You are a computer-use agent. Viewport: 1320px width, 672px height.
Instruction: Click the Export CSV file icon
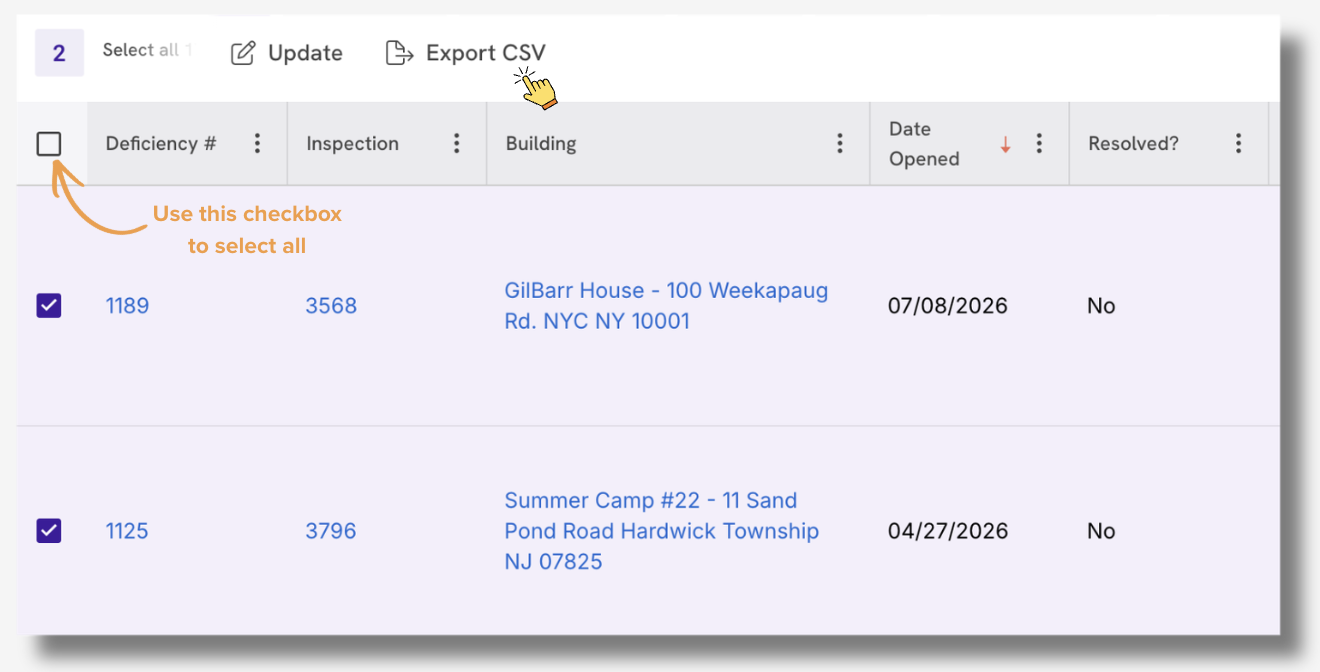[x=399, y=53]
